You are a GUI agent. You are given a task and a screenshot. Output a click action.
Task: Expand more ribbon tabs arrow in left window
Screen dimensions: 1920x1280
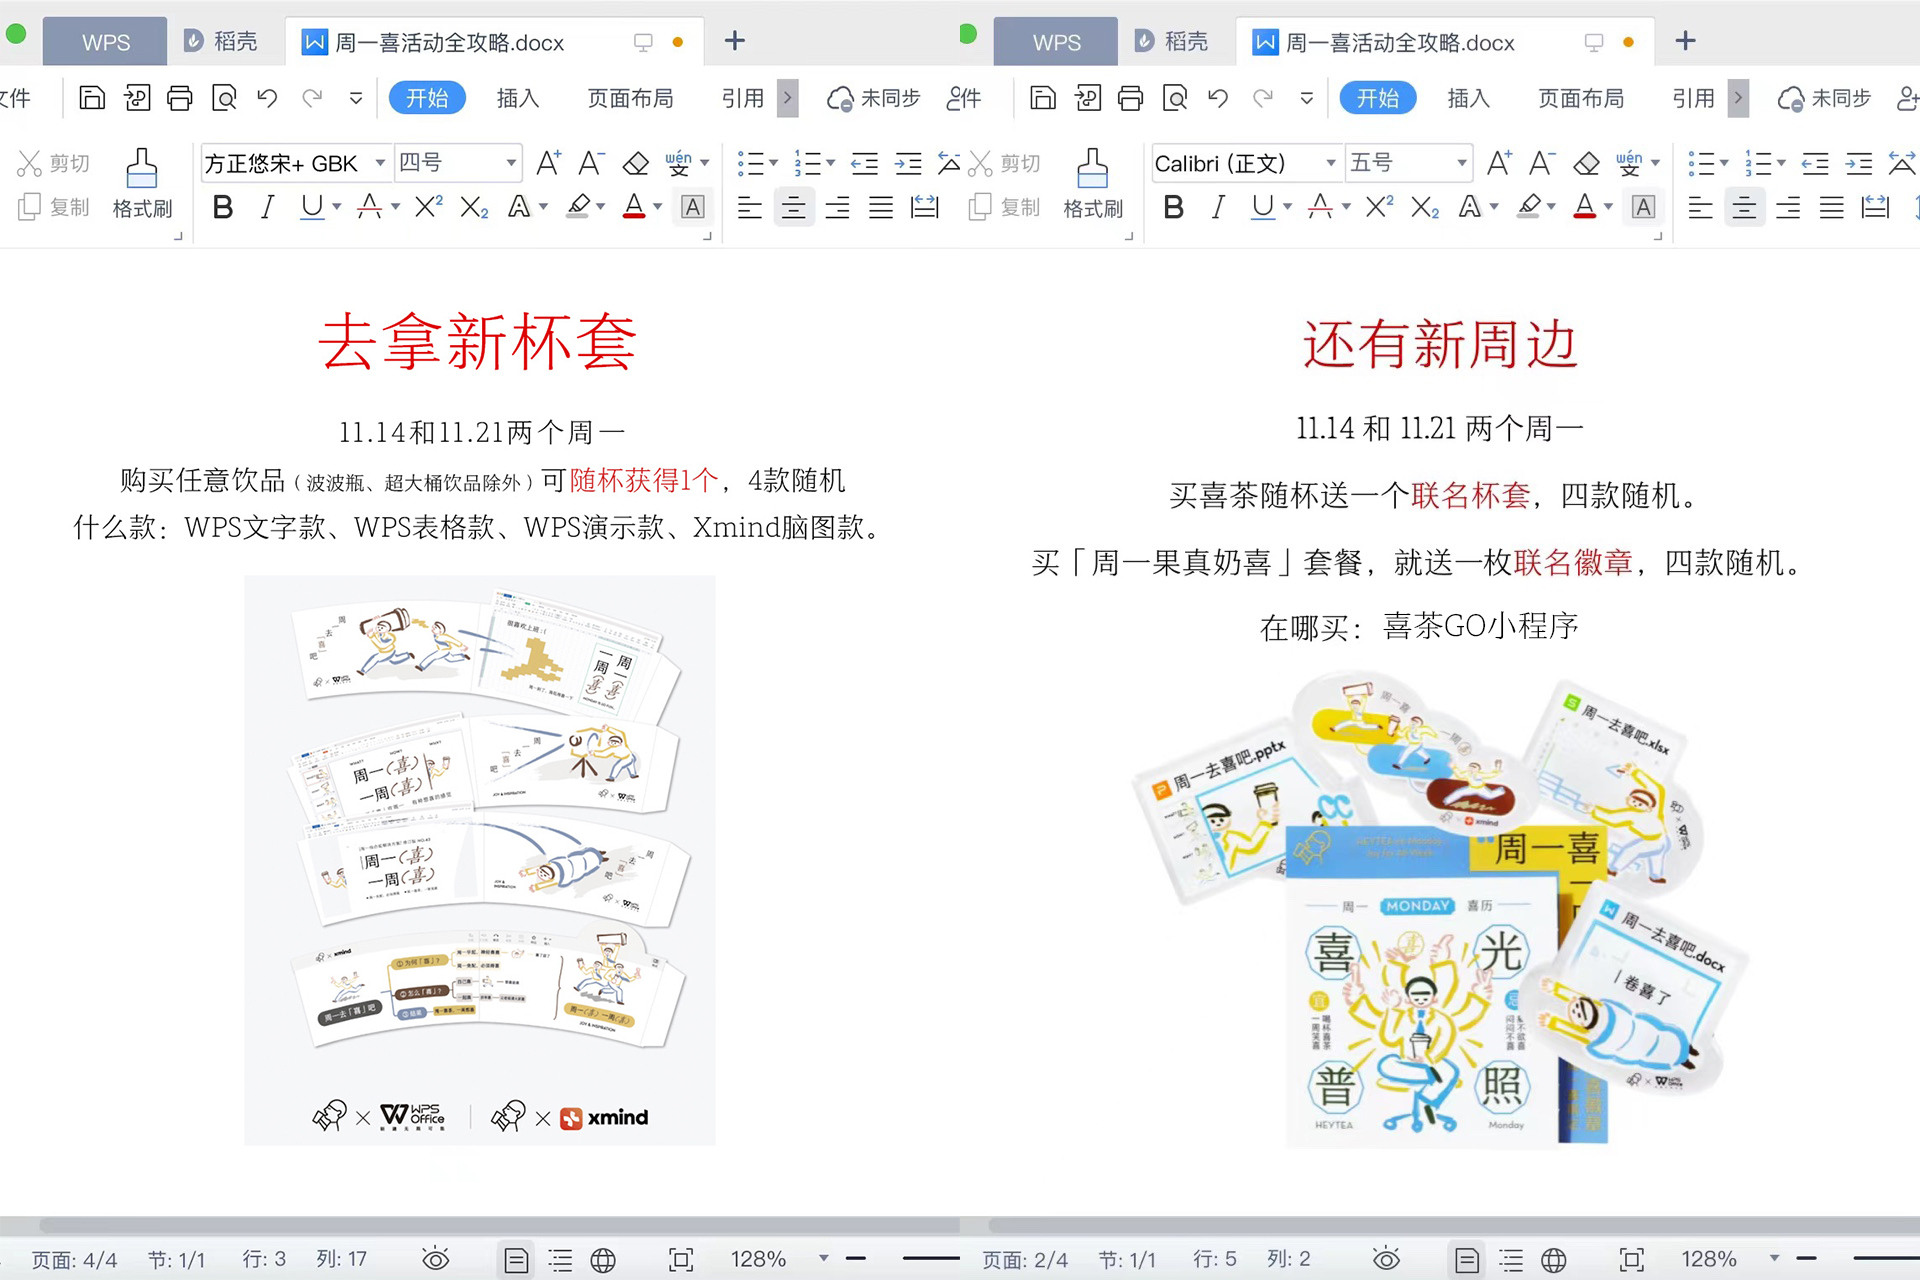click(x=788, y=98)
